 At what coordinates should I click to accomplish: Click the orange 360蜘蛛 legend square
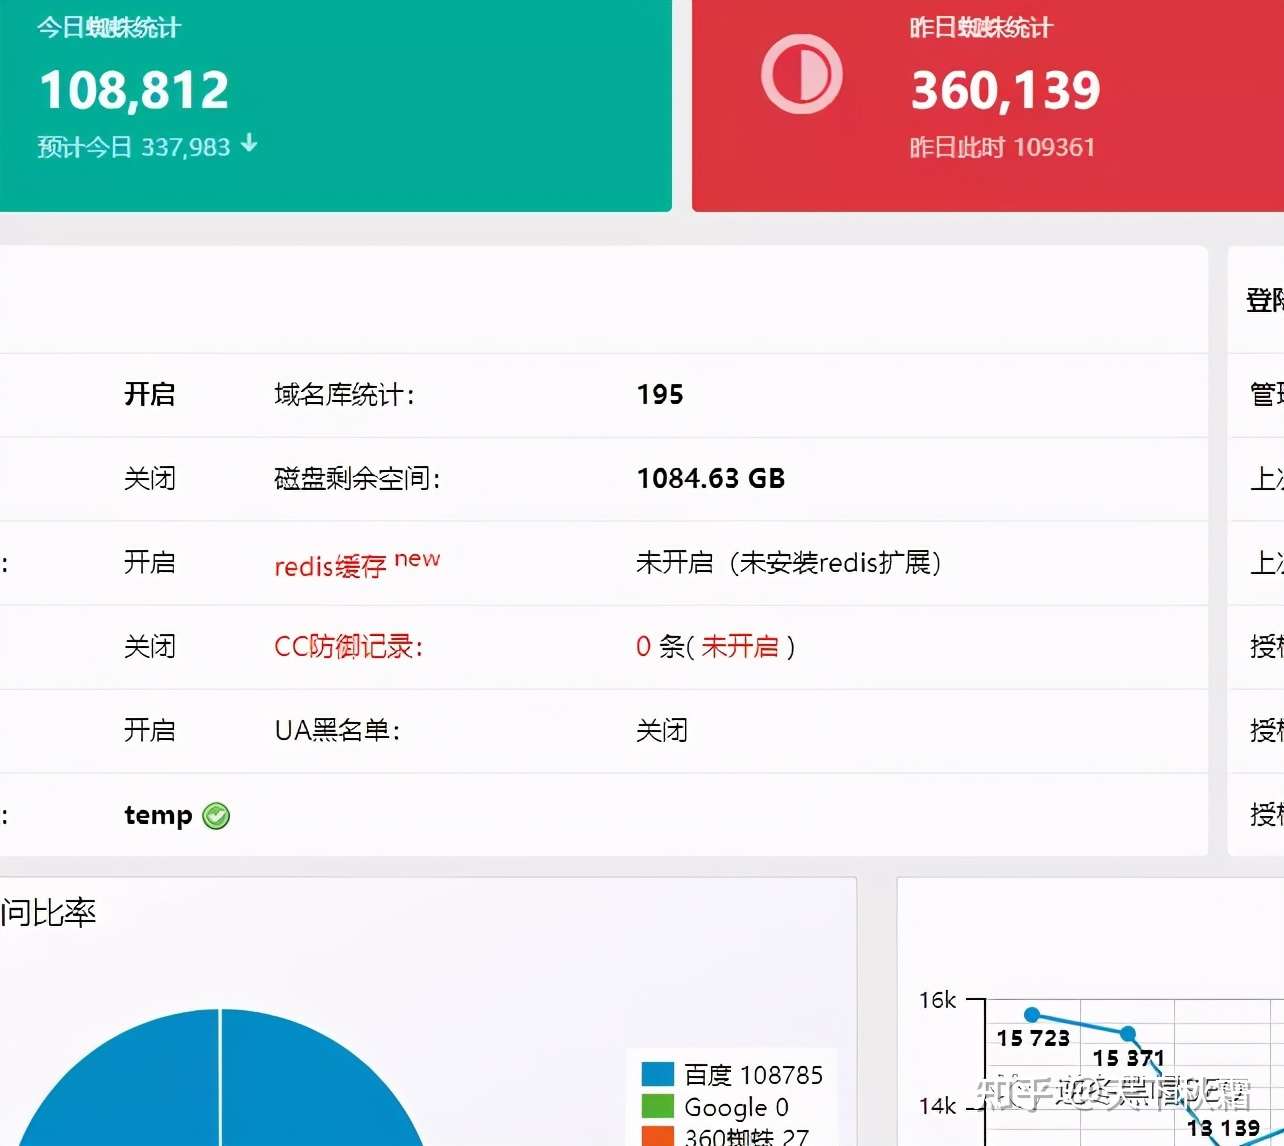pyautogui.click(x=657, y=1137)
